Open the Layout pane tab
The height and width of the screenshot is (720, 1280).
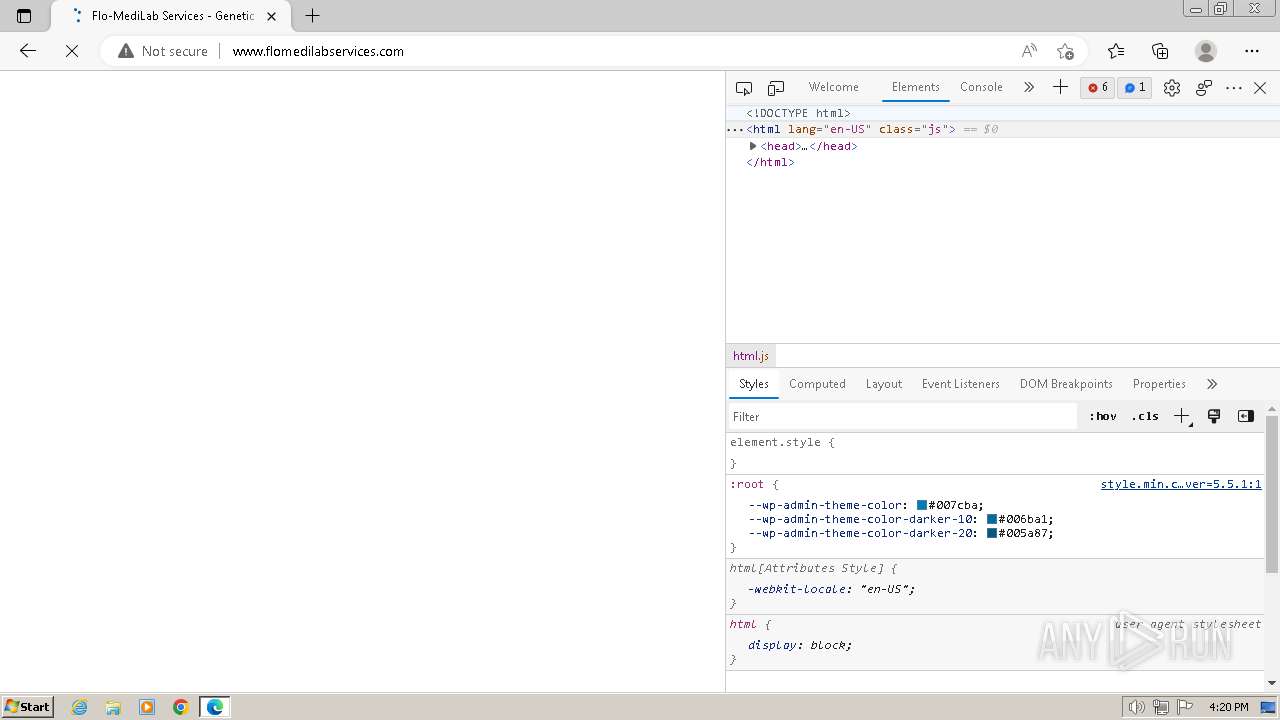(x=884, y=384)
